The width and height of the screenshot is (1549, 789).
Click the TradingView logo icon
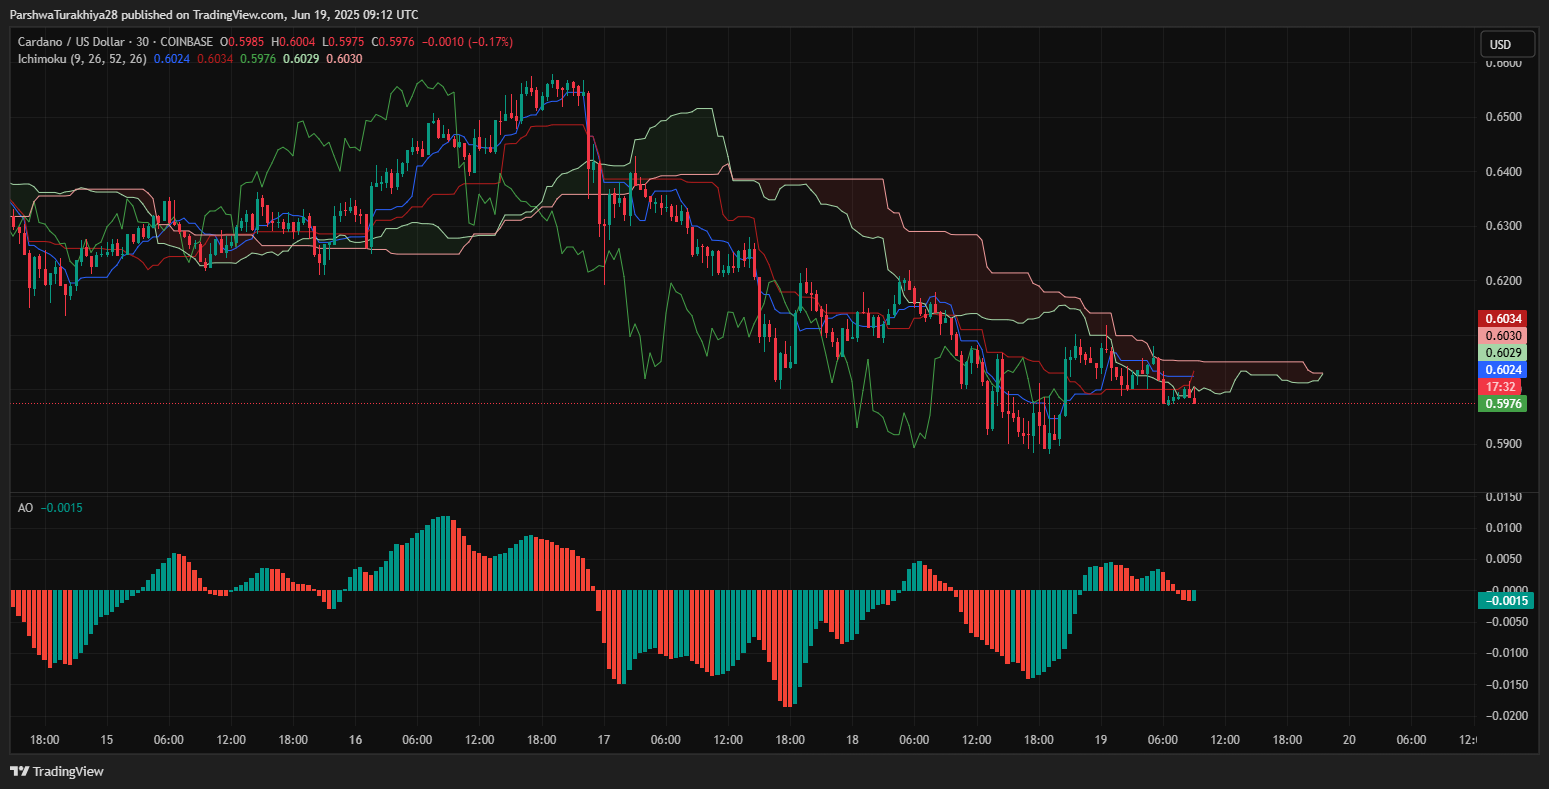[19, 771]
